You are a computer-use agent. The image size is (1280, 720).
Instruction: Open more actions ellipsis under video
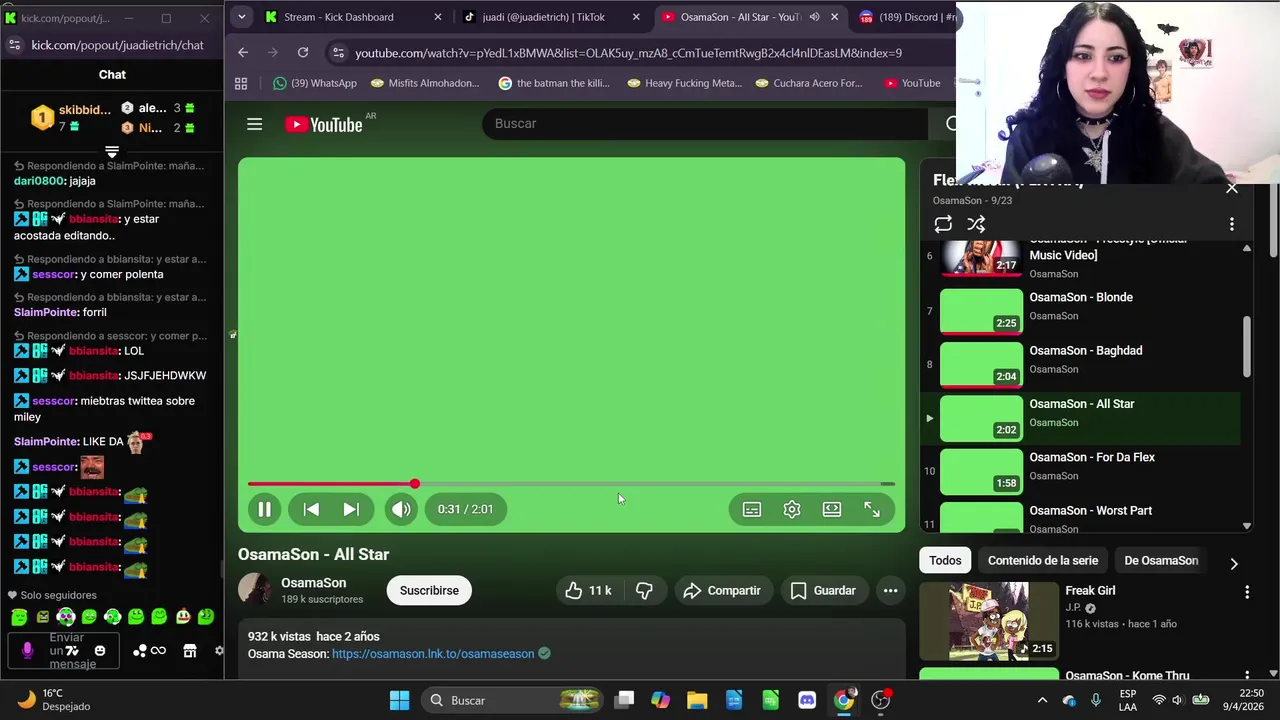pyautogui.click(x=890, y=590)
